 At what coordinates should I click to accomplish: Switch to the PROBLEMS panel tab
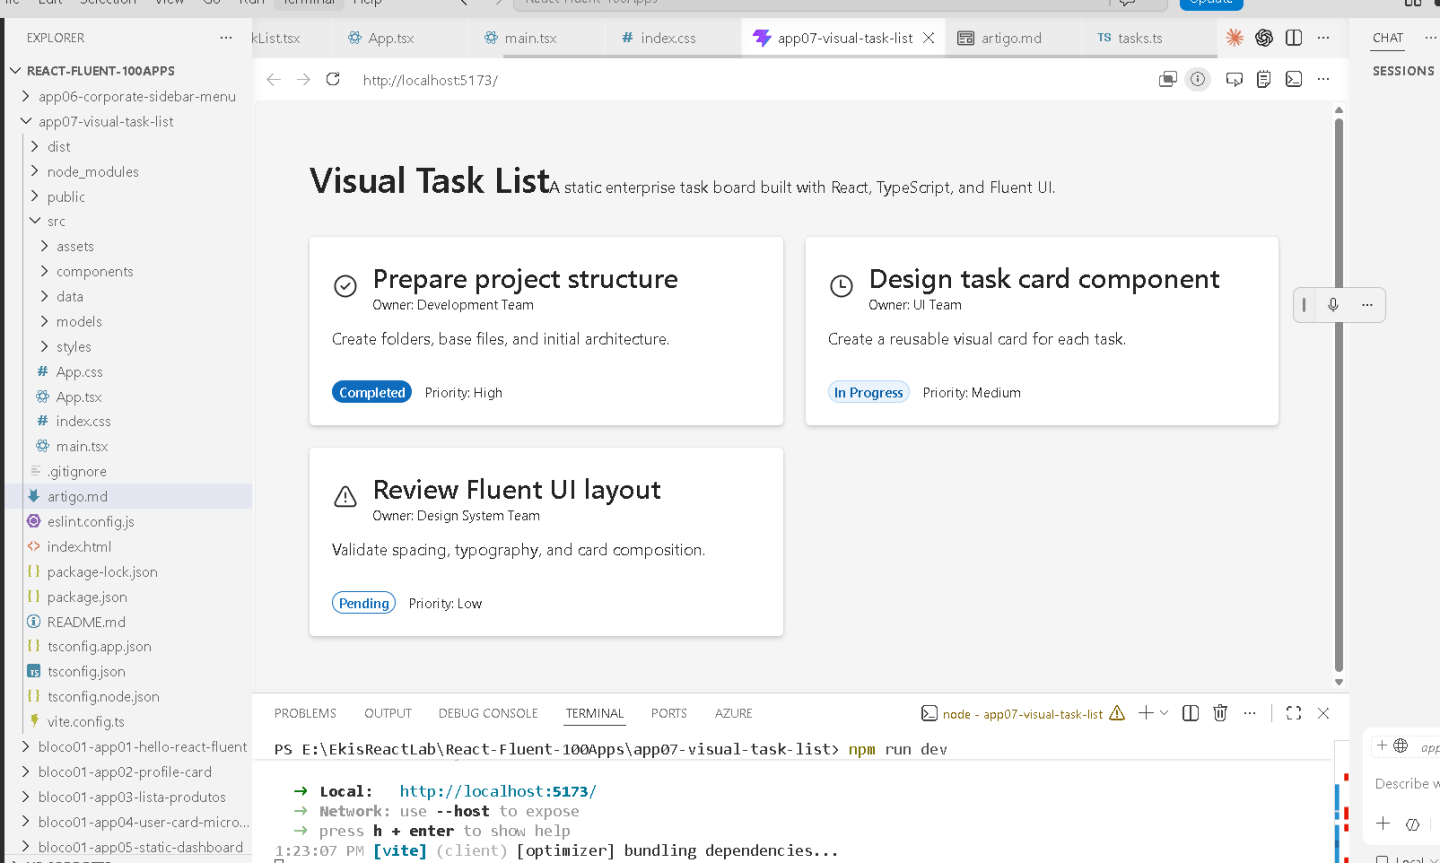point(305,713)
